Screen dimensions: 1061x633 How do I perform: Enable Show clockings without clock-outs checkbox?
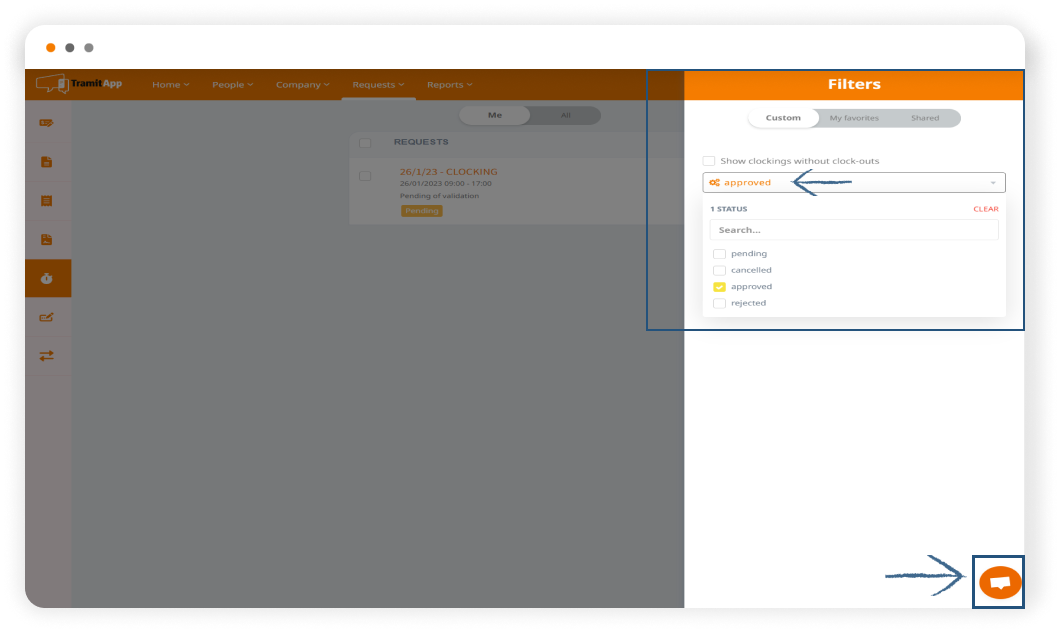[x=709, y=161]
